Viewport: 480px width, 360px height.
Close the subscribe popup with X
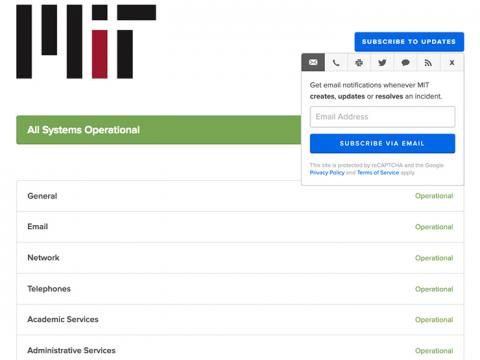point(452,62)
